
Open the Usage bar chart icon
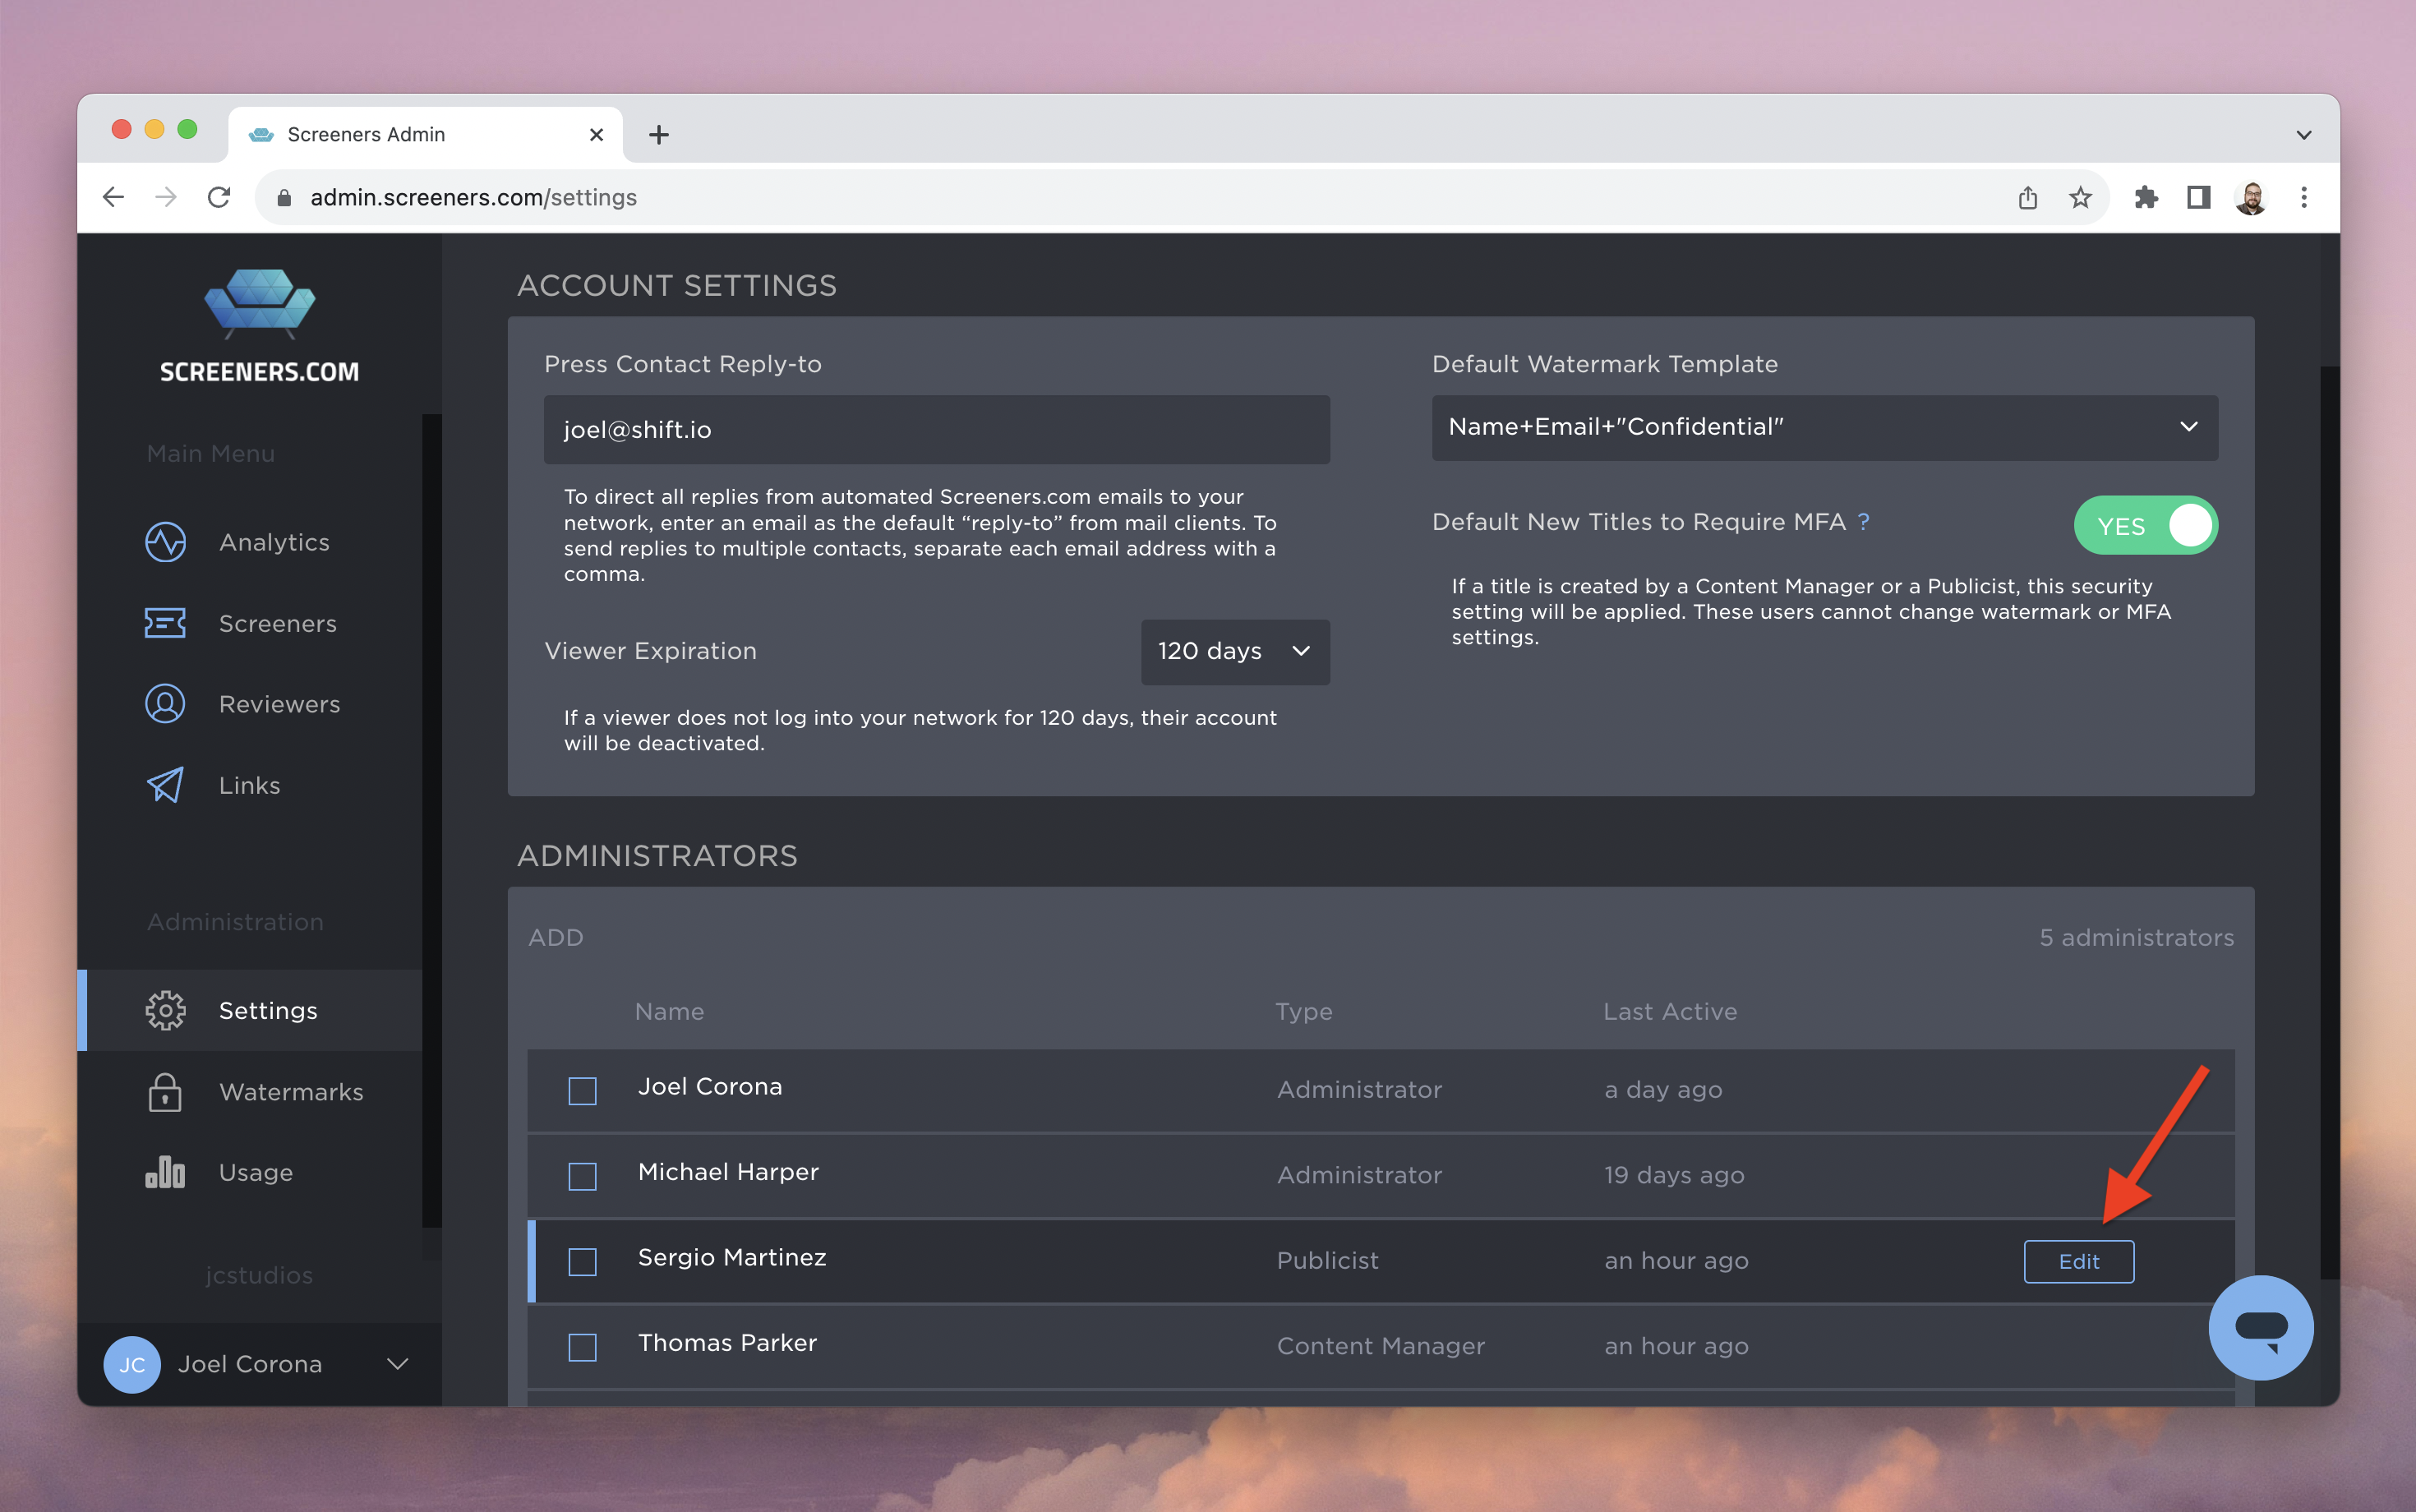click(x=165, y=1172)
